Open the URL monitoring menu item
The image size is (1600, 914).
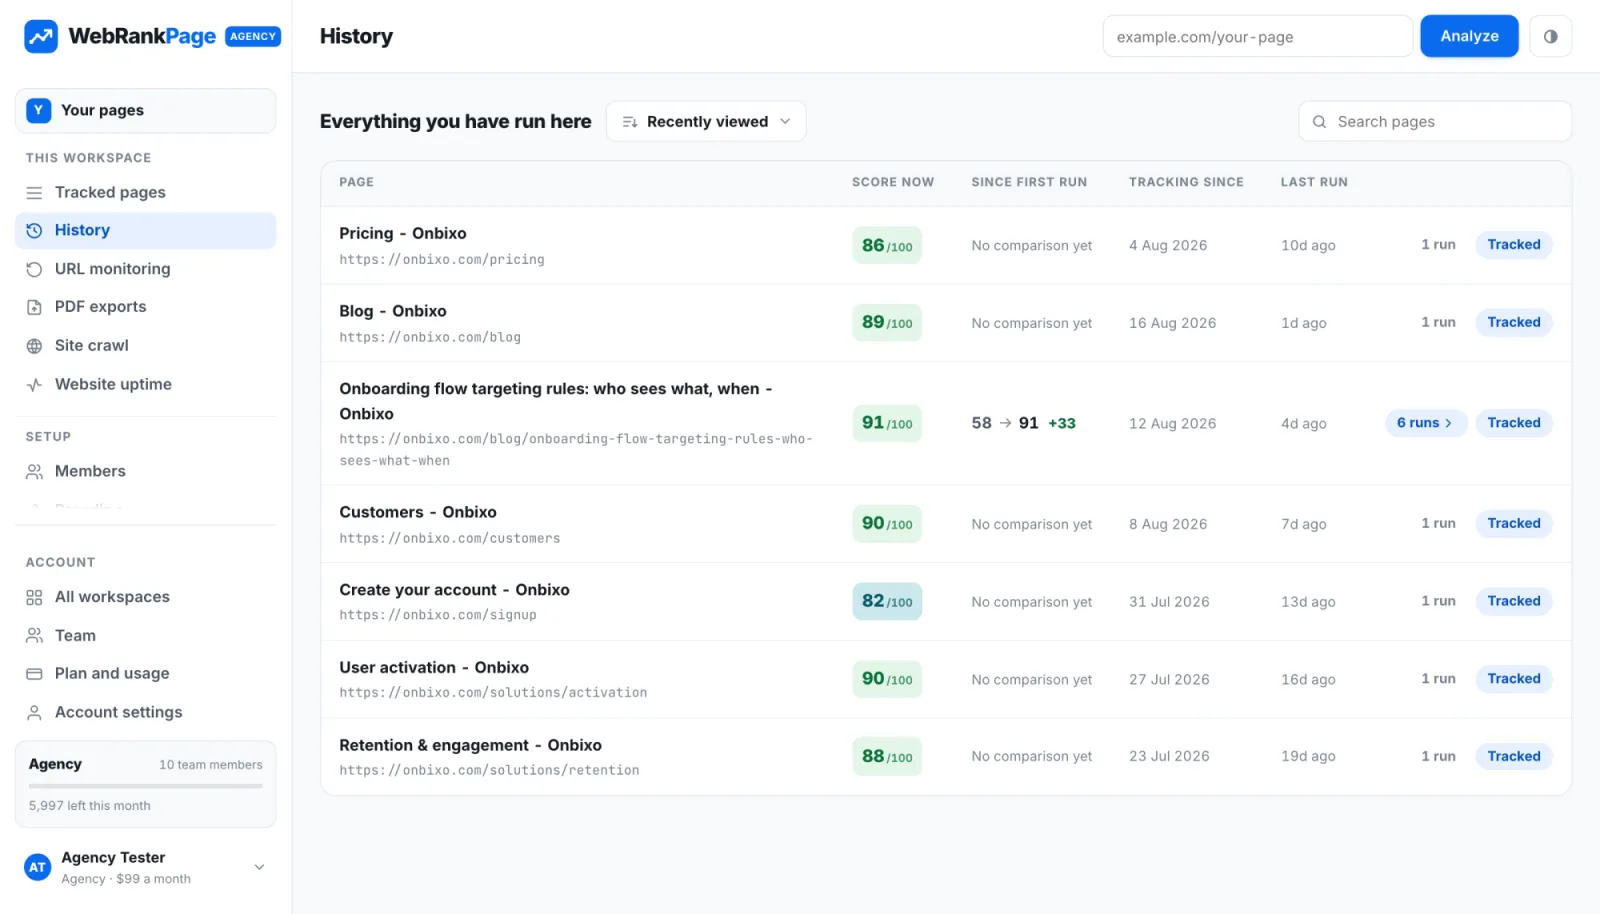pos(145,269)
